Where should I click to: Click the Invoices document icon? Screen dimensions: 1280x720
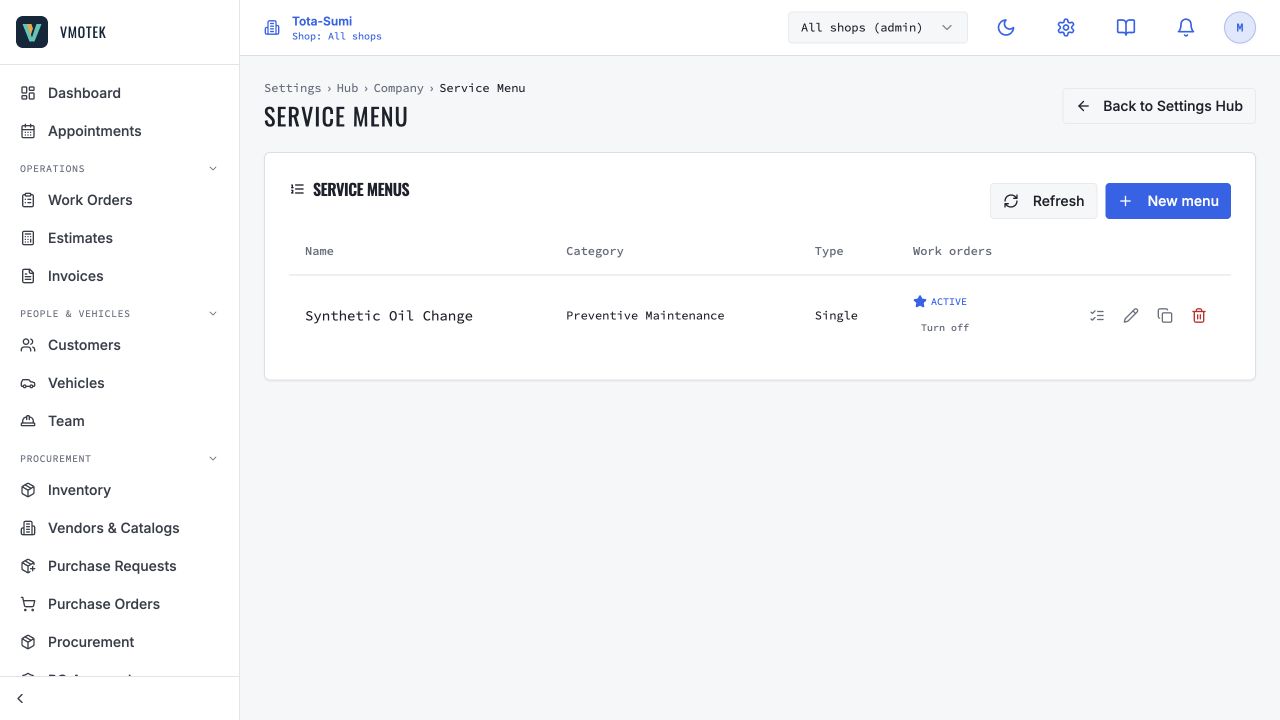click(28, 276)
